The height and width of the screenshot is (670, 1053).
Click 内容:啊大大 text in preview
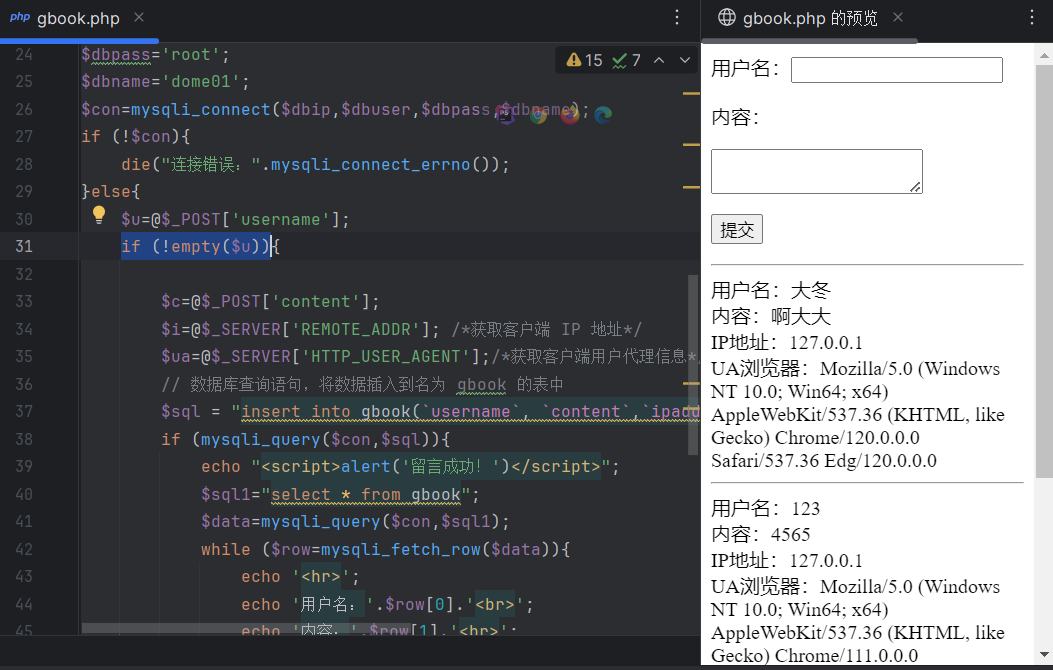[x=771, y=316]
